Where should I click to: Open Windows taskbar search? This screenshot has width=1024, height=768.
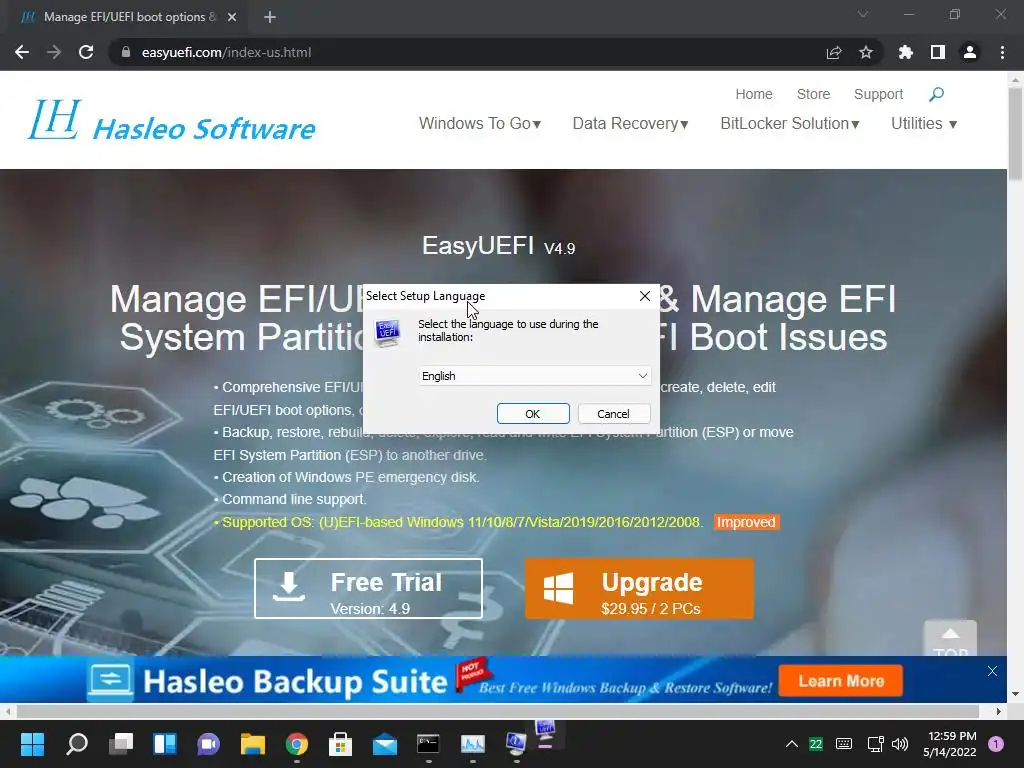[x=76, y=744]
